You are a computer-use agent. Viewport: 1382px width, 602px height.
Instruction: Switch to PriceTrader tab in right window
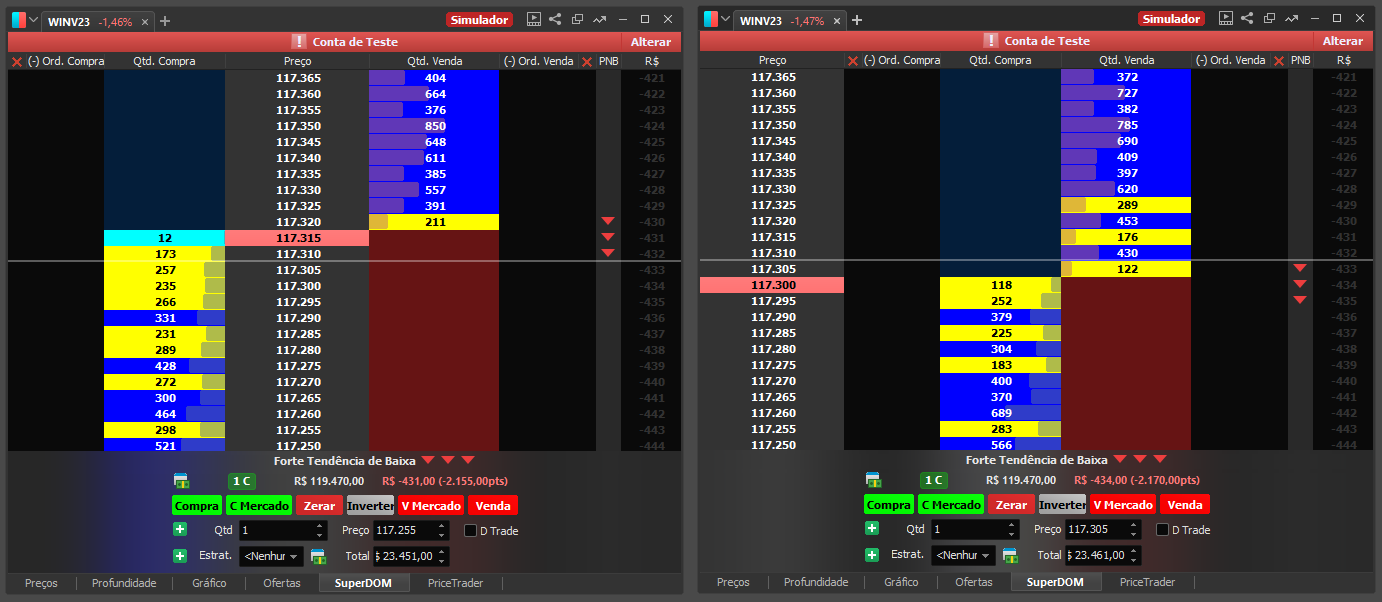pyautogui.click(x=1148, y=582)
